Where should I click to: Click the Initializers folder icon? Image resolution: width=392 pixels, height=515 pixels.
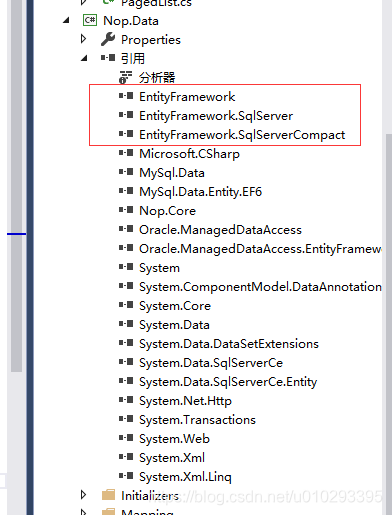point(108,495)
